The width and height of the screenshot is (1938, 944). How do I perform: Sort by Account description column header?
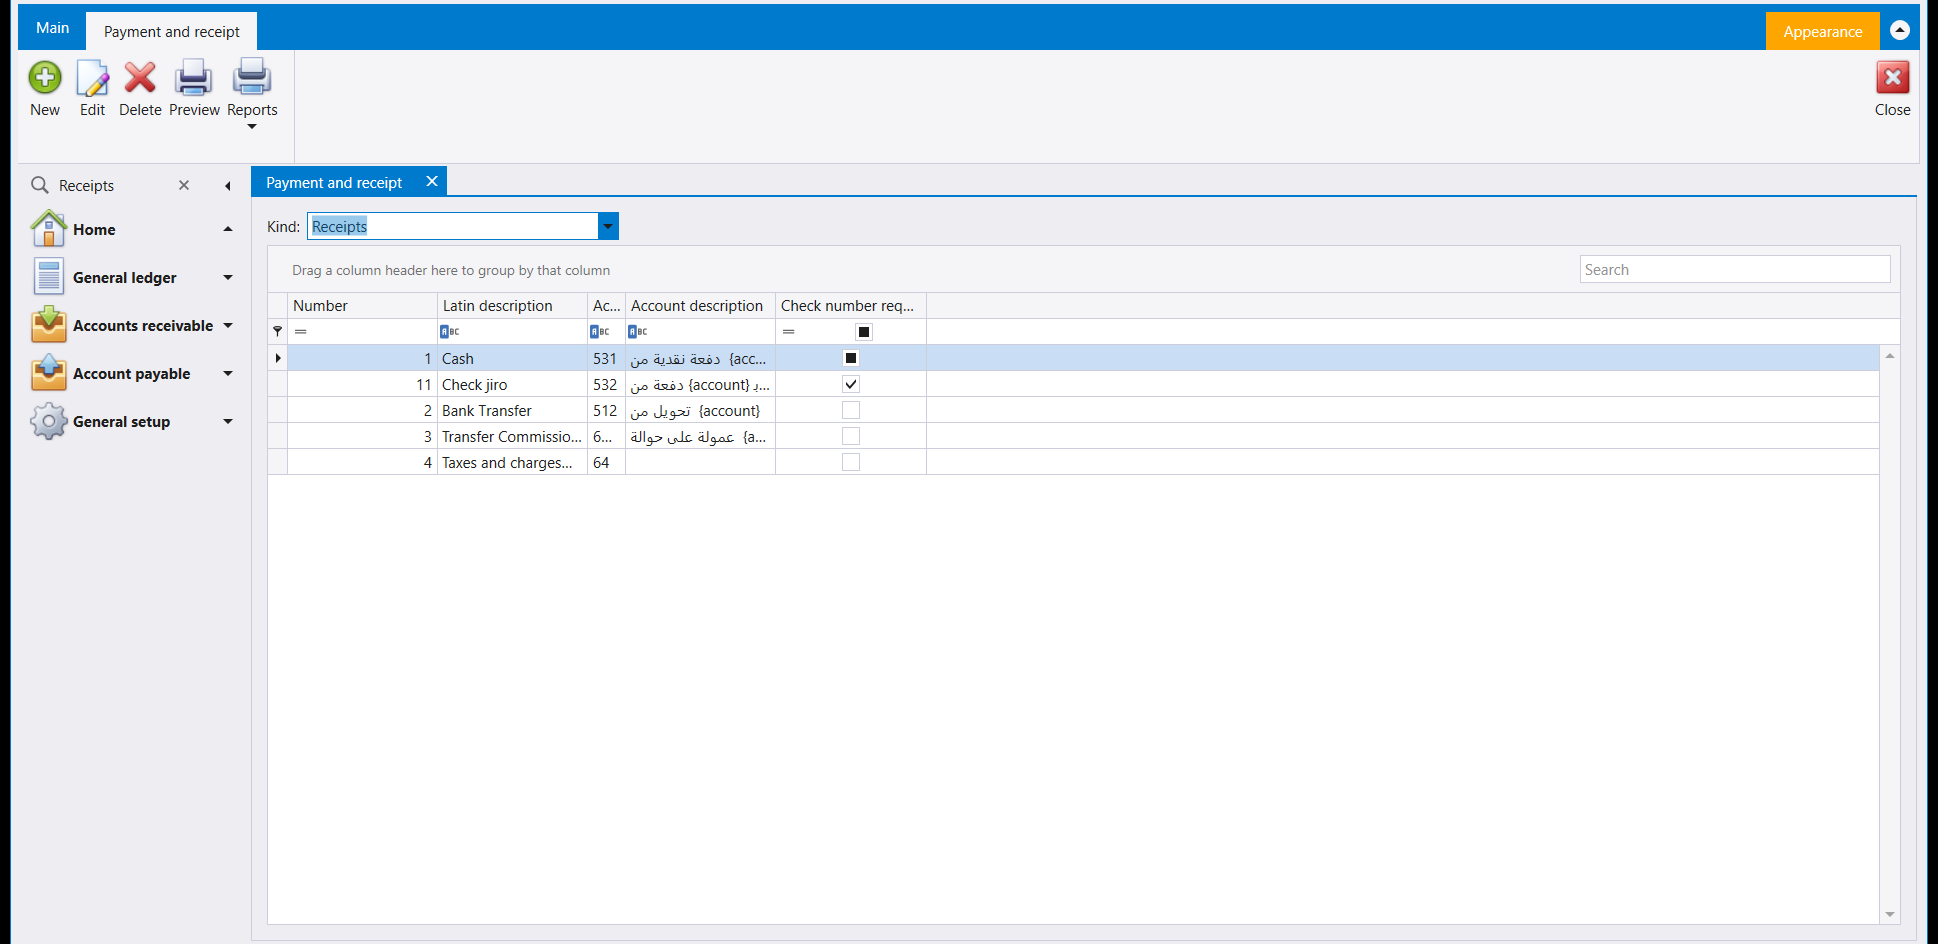coord(700,306)
